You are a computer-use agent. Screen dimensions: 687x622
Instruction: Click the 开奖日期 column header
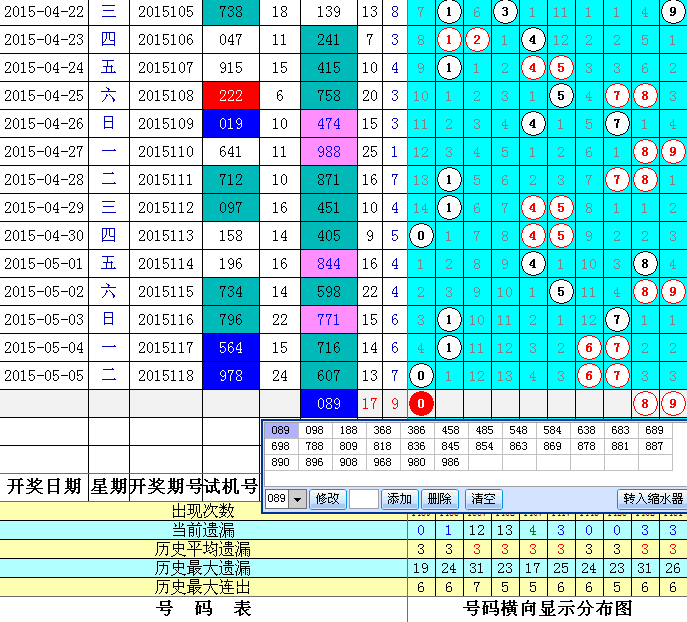[44, 487]
